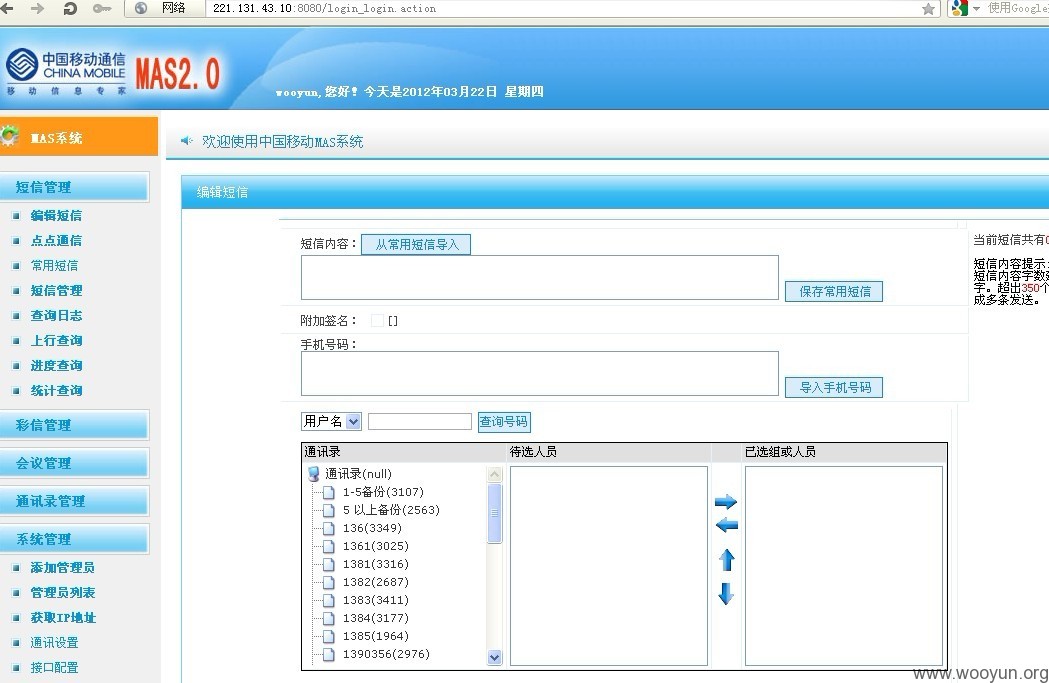Viewport: 1049px width, 683px height.
Task: Click the document icon of 1-5备份(3107)
Action: click(x=329, y=492)
